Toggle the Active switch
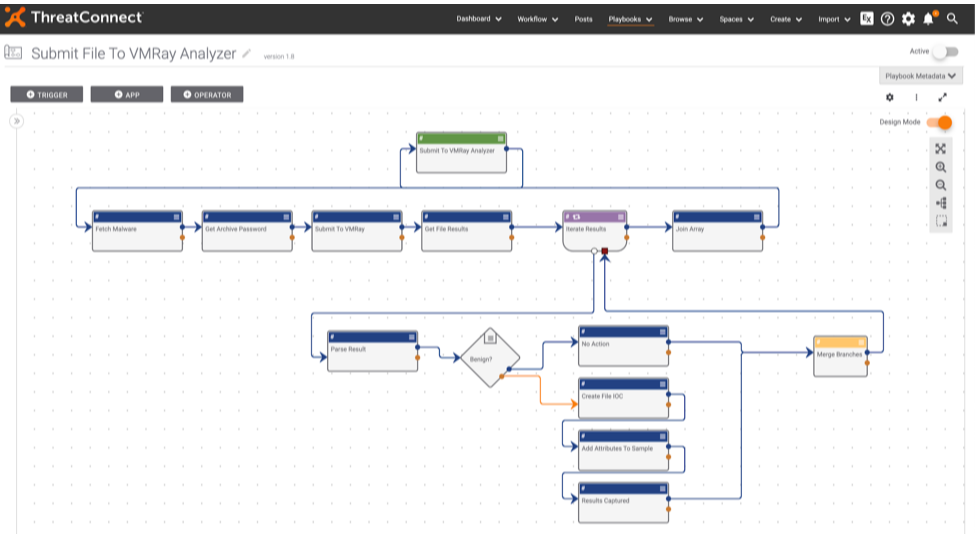 click(x=945, y=52)
